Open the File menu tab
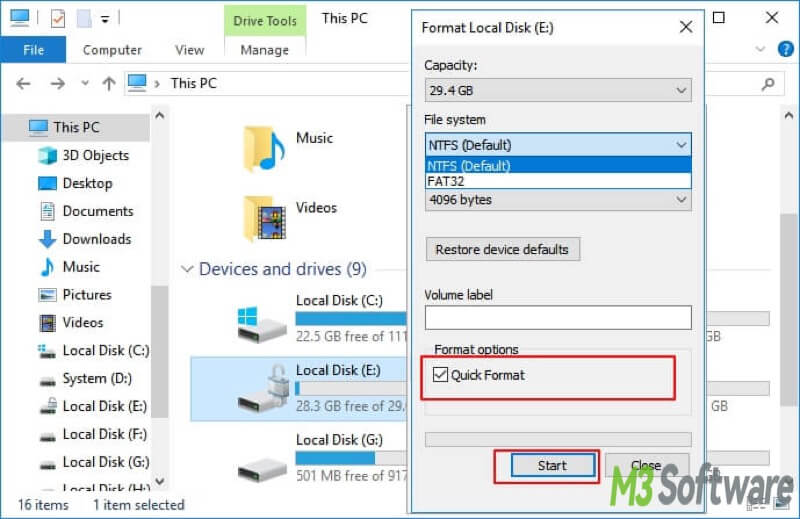The image size is (800, 519). click(33, 50)
